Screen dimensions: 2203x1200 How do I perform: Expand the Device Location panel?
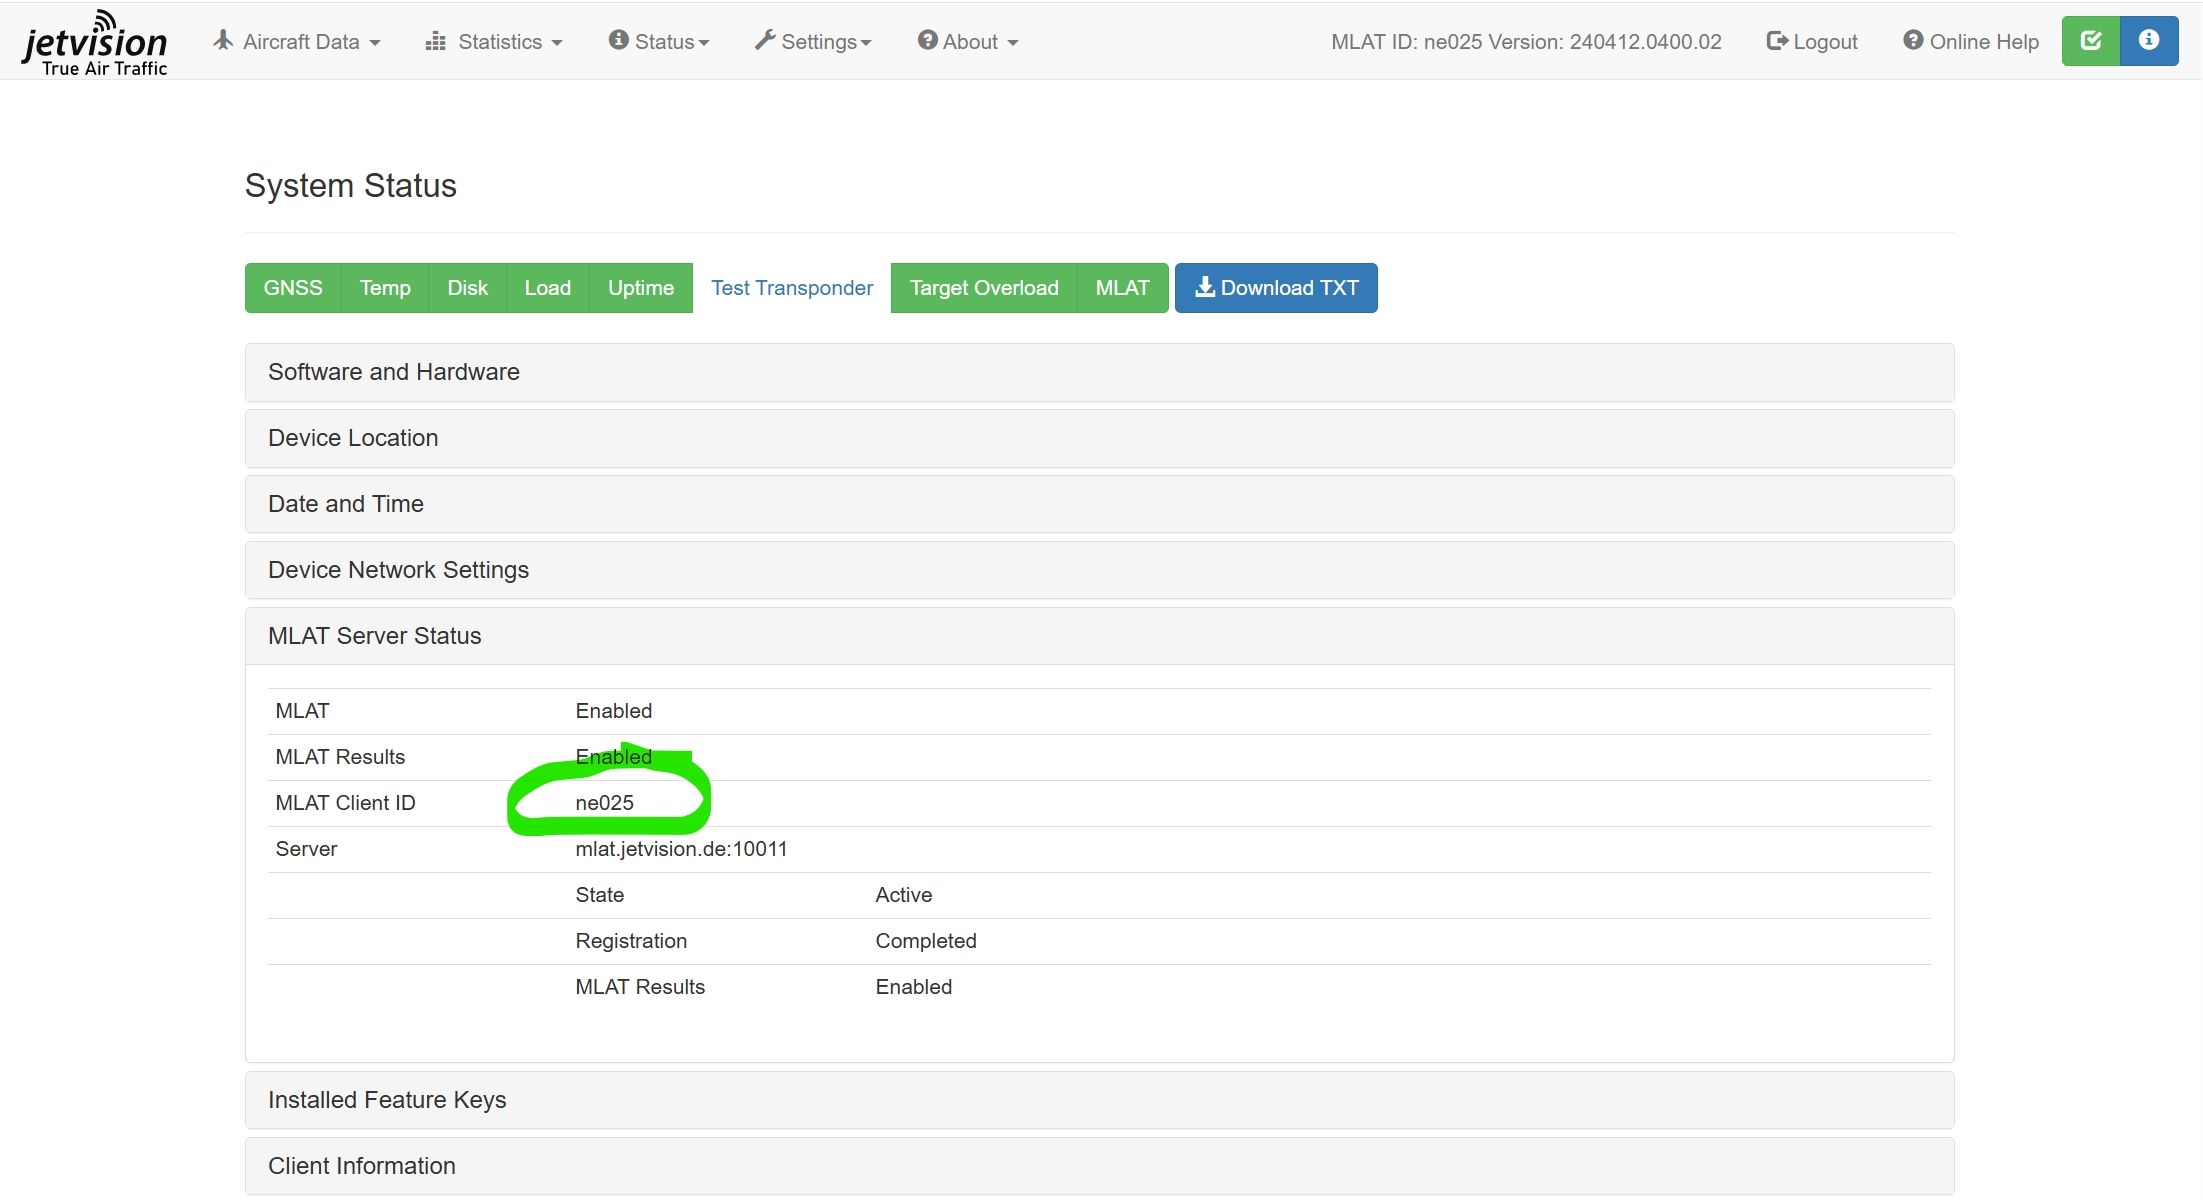click(x=1100, y=438)
